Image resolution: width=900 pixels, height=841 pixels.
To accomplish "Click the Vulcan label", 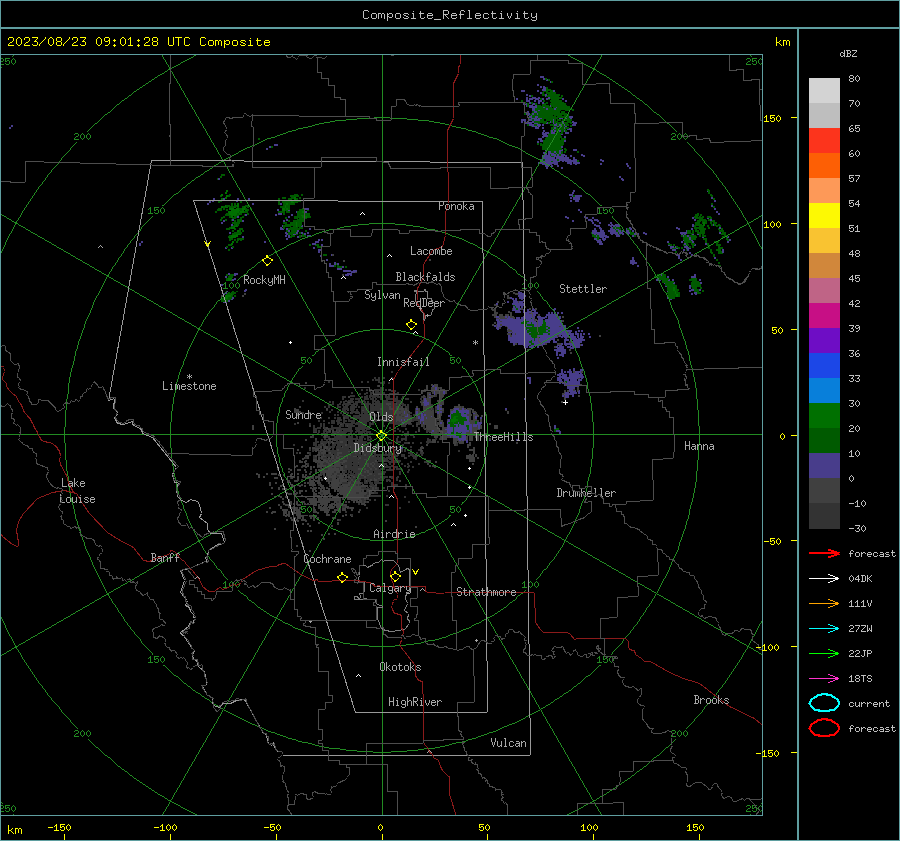I will 508,743.
